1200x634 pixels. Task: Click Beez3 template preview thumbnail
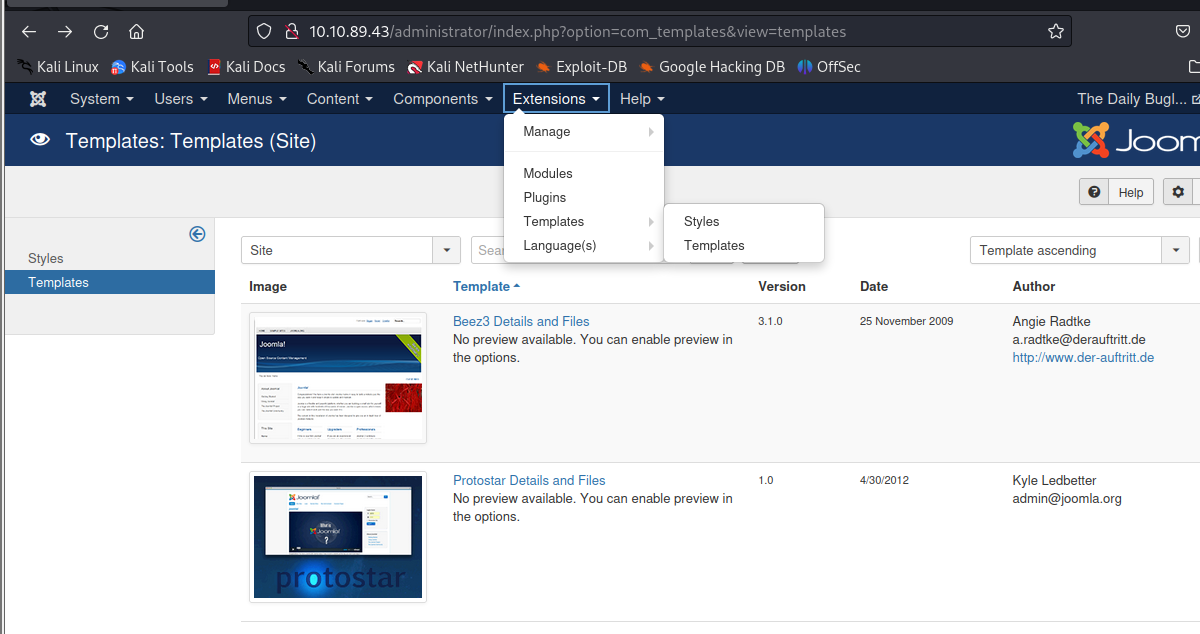click(x=338, y=378)
